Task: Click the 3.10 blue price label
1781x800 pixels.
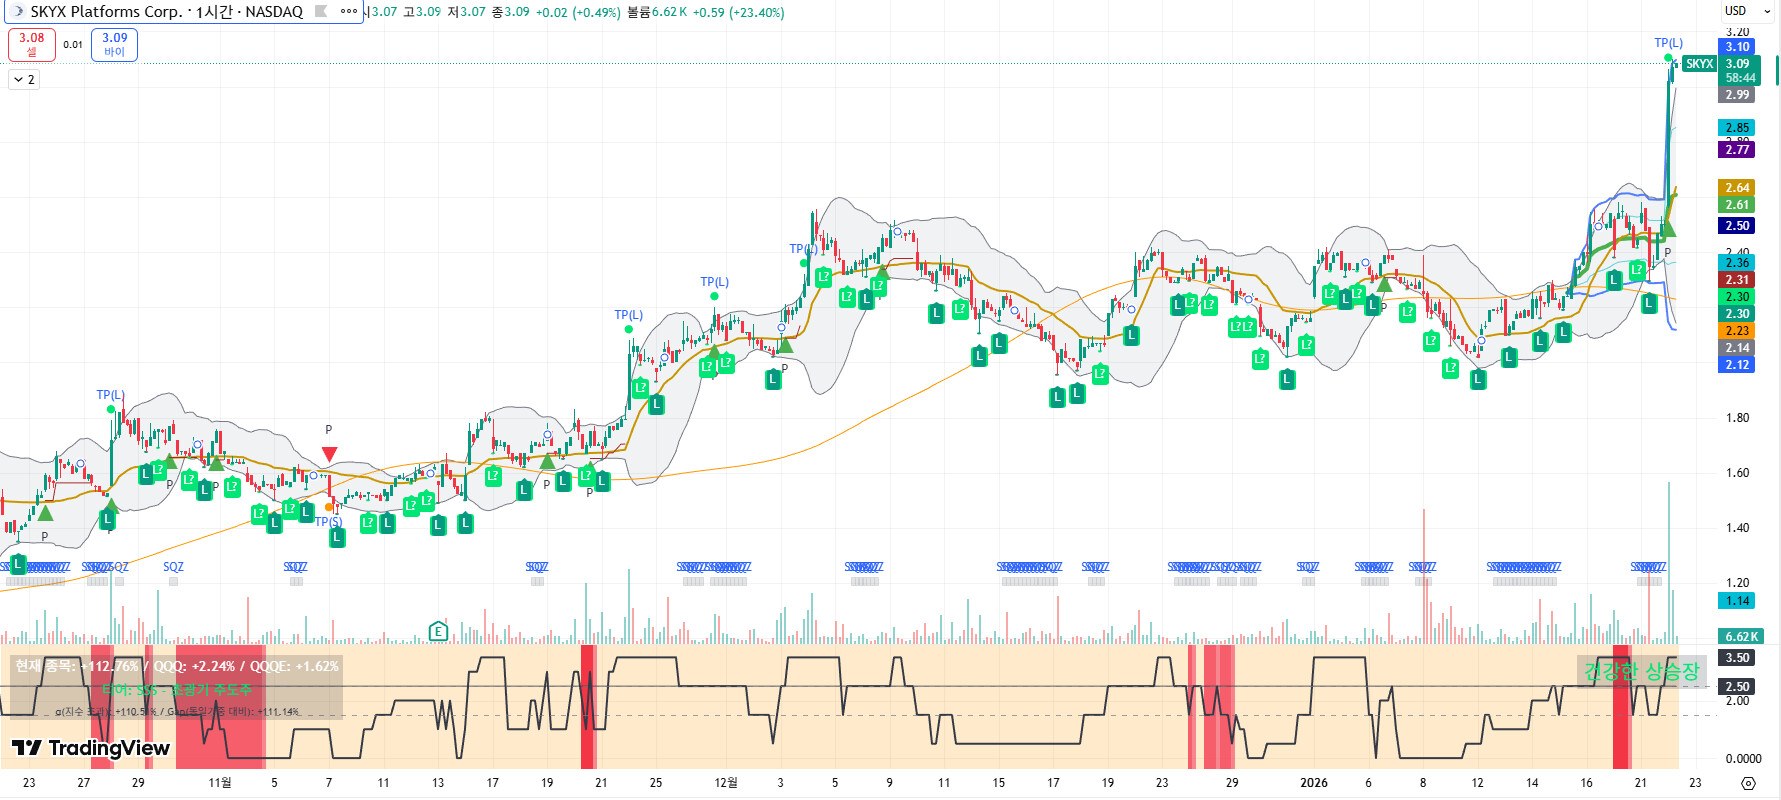Action: pos(1738,47)
